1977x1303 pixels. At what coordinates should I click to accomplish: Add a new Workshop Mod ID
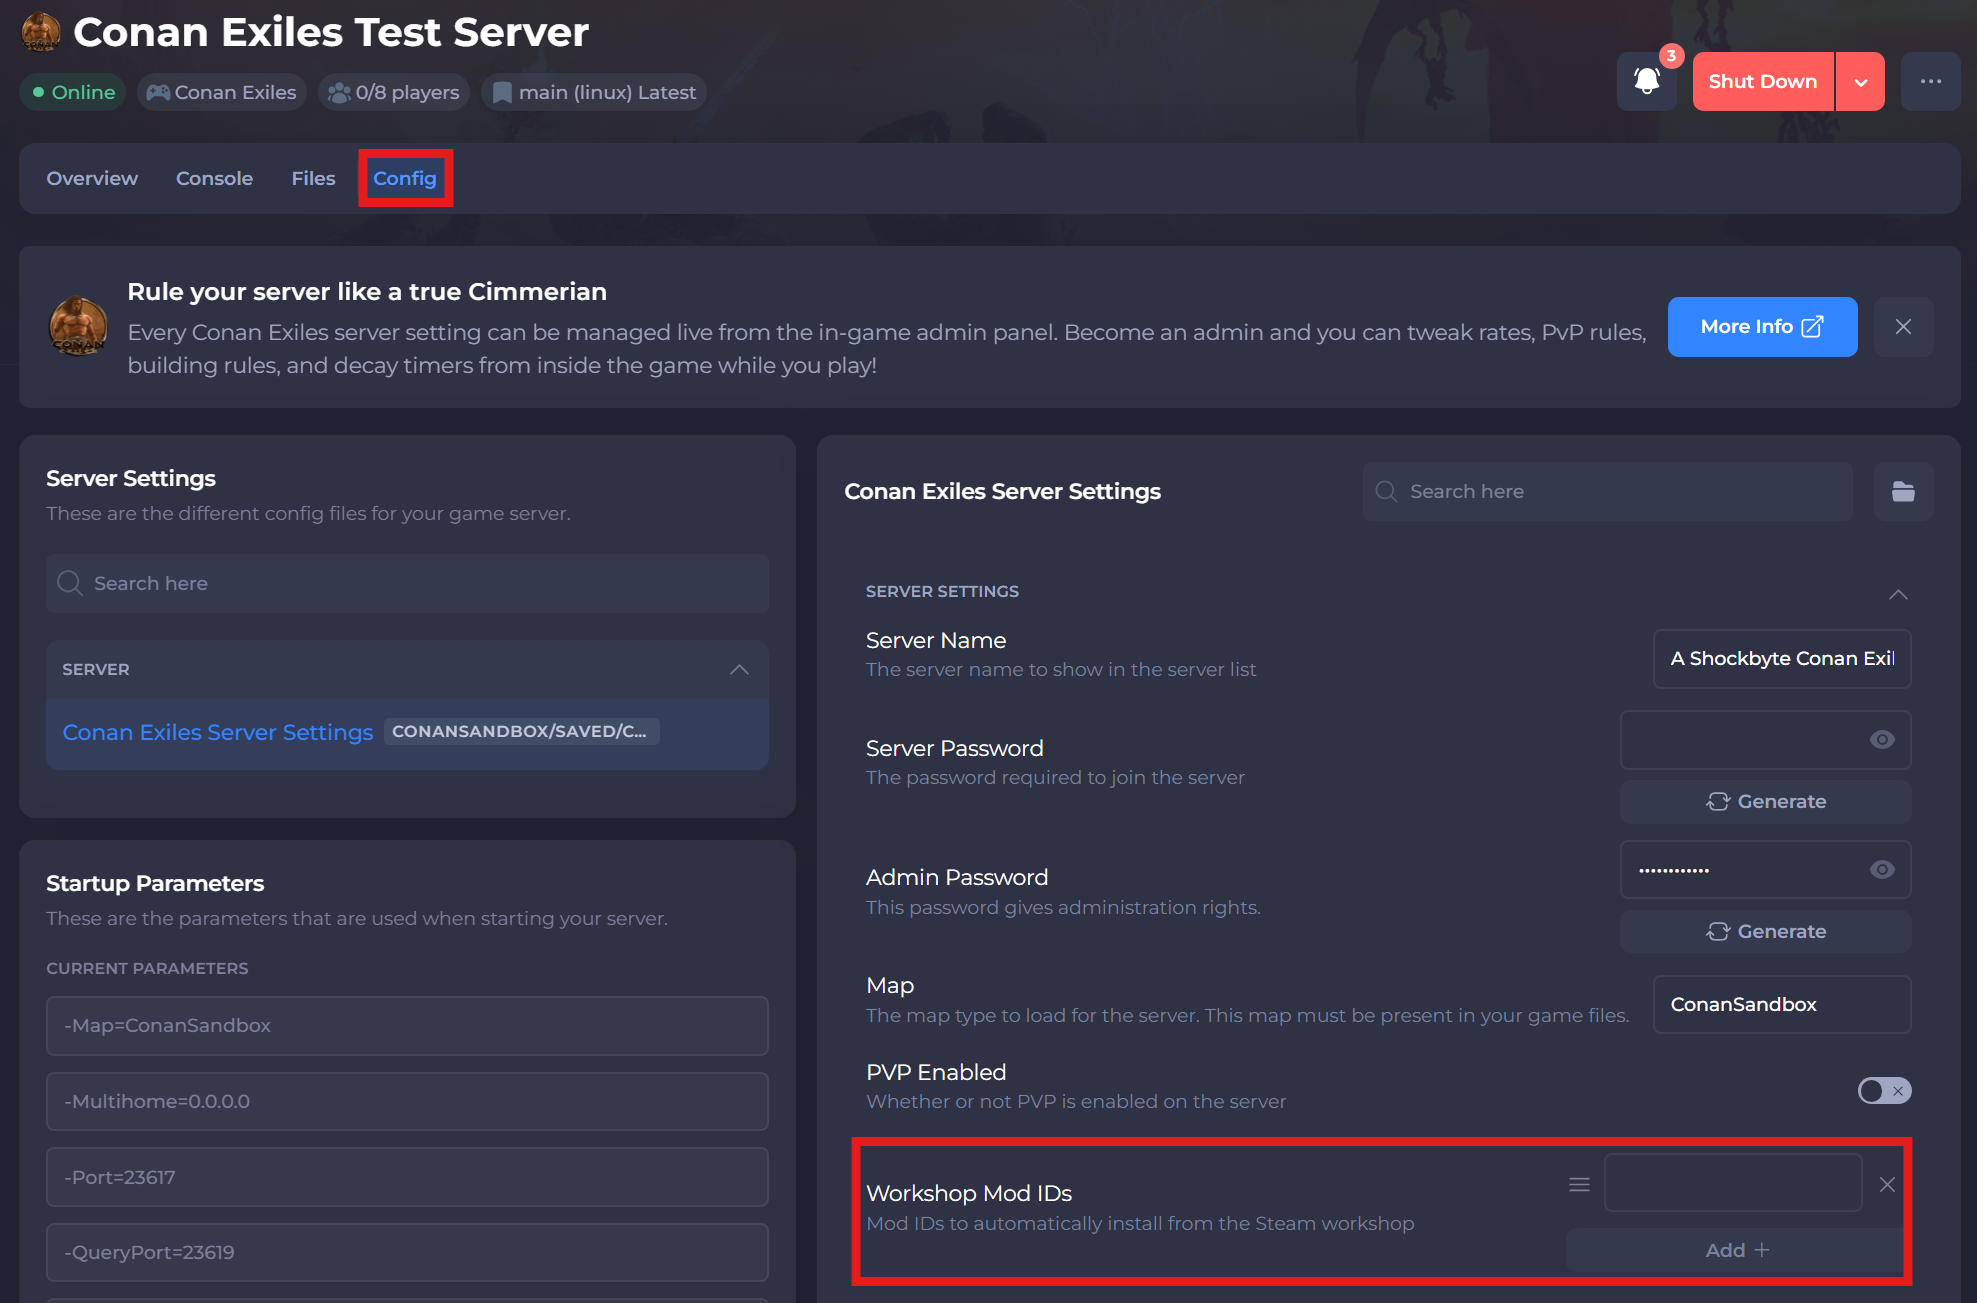click(x=1737, y=1250)
